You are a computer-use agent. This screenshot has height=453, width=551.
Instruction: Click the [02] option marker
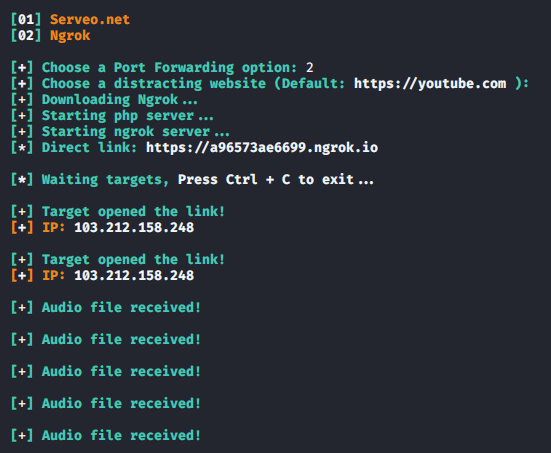[x=26, y=35]
